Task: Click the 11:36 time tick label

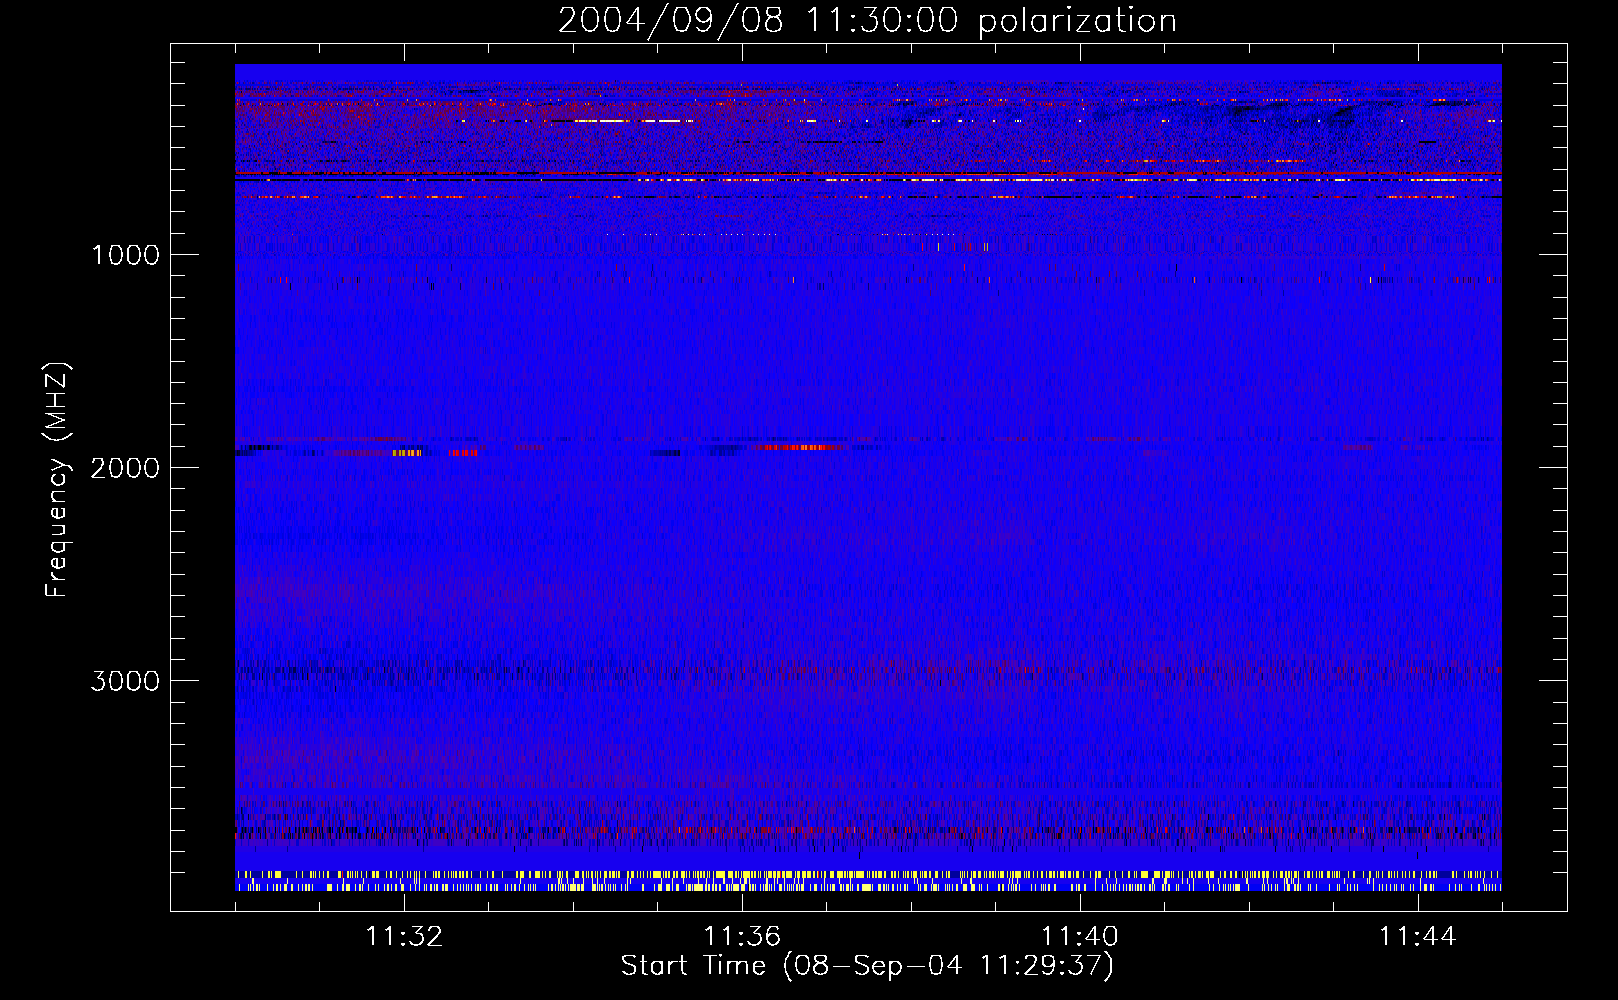Action: [742, 937]
